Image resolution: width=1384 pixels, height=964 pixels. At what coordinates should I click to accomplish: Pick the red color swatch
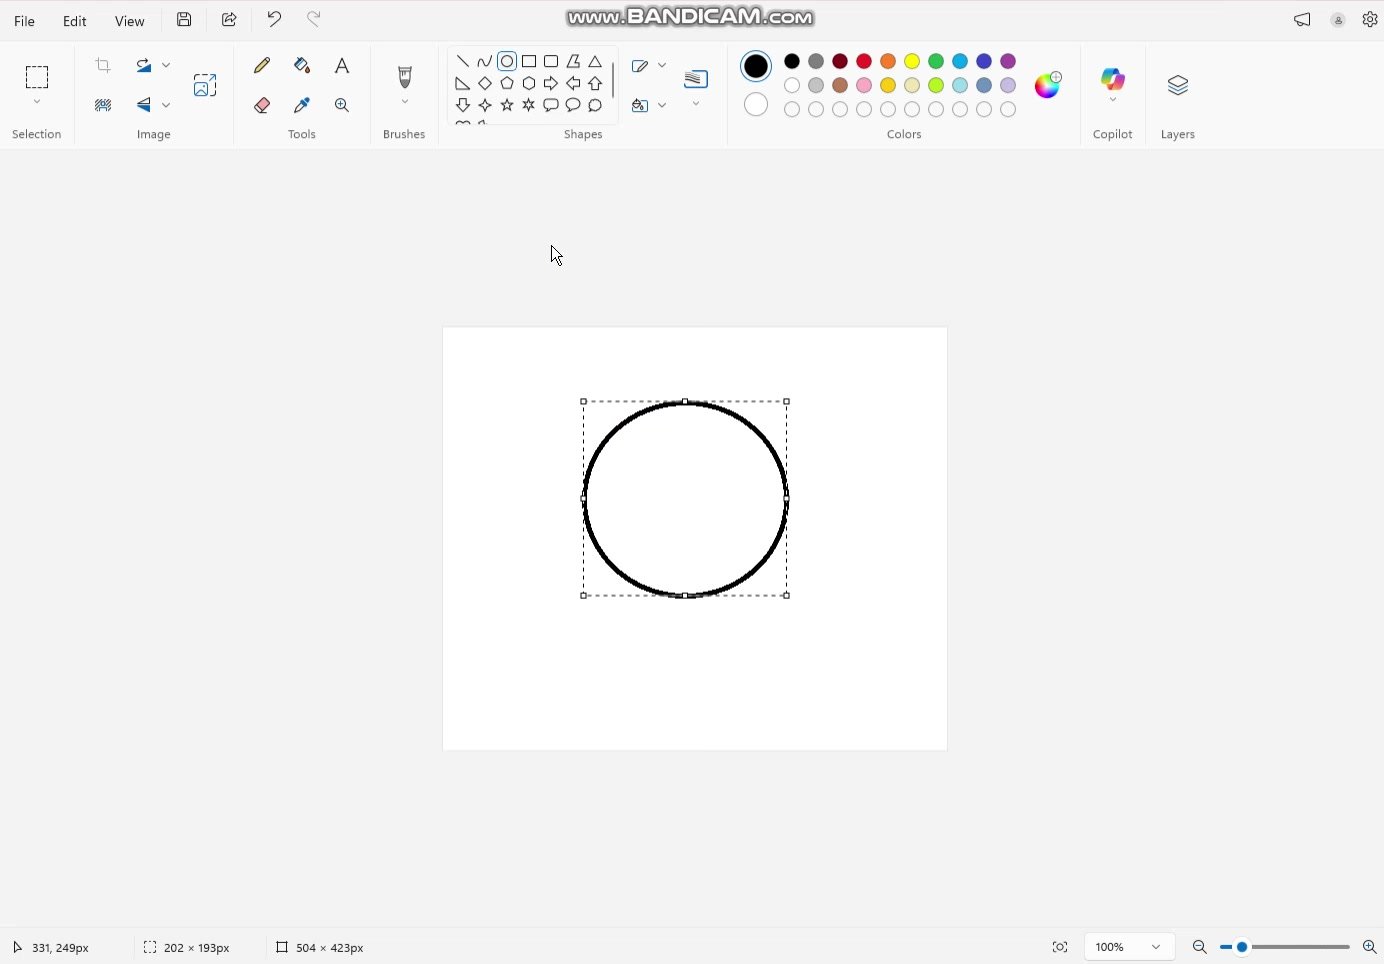pyautogui.click(x=864, y=62)
